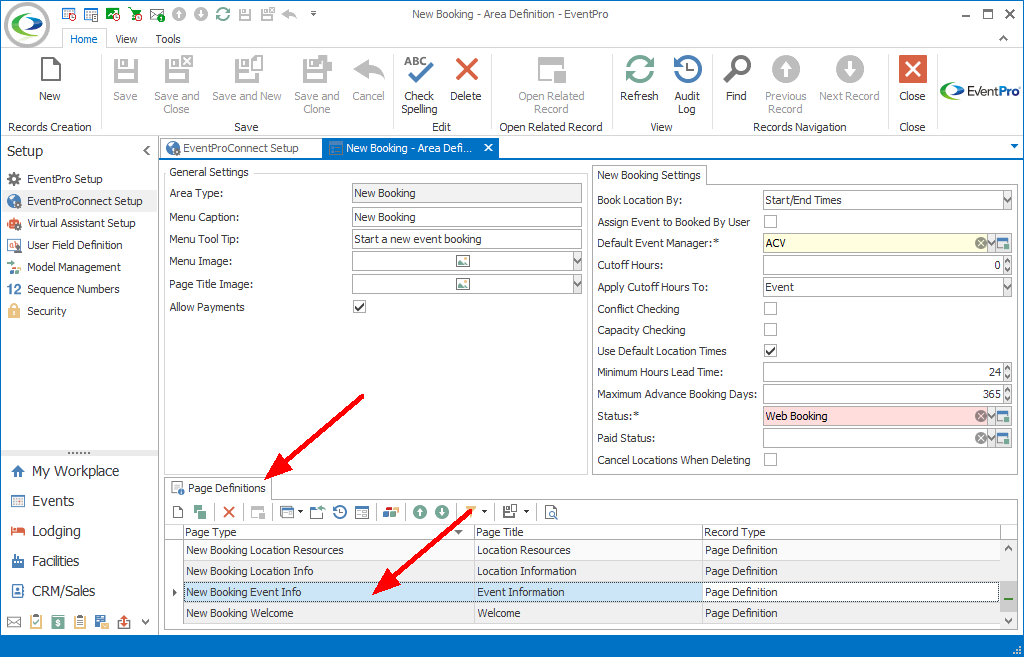Viewport: 1024px width, 657px height.
Task: Click the clipboard checkmark icon in navigation strip
Action: pos(36,622)
